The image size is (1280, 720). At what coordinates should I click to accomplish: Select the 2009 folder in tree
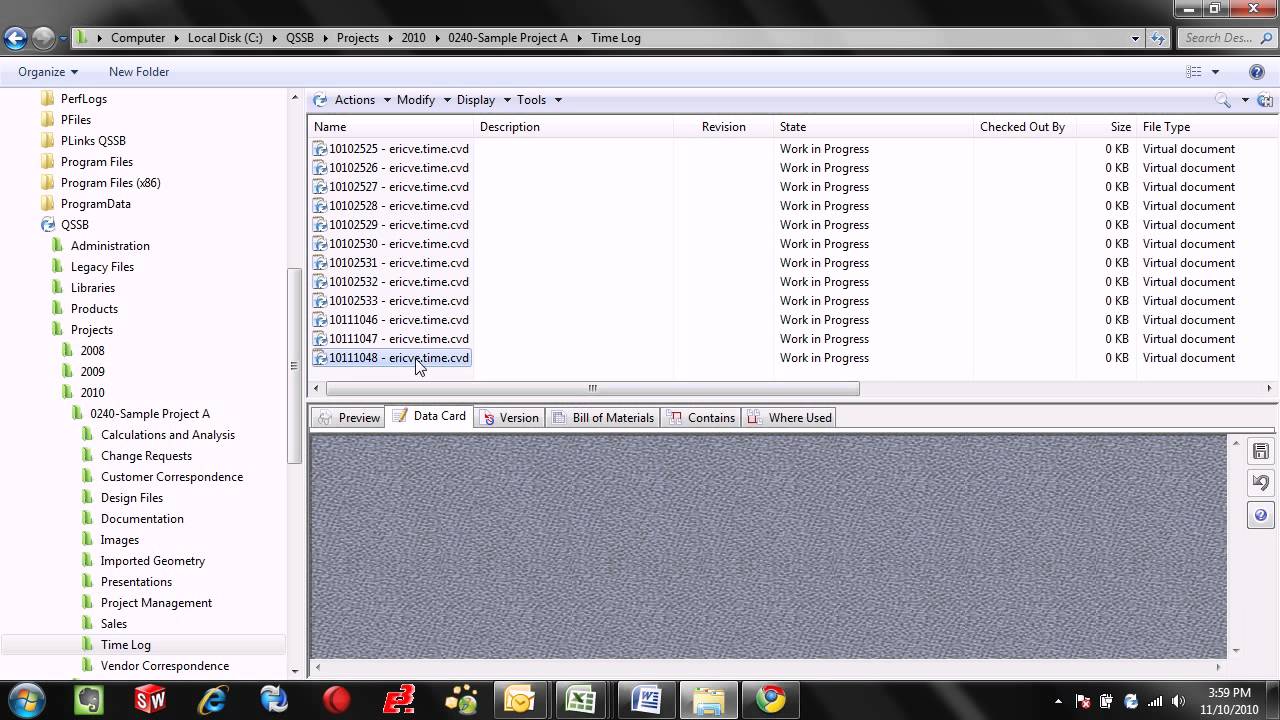coord(92,372)
